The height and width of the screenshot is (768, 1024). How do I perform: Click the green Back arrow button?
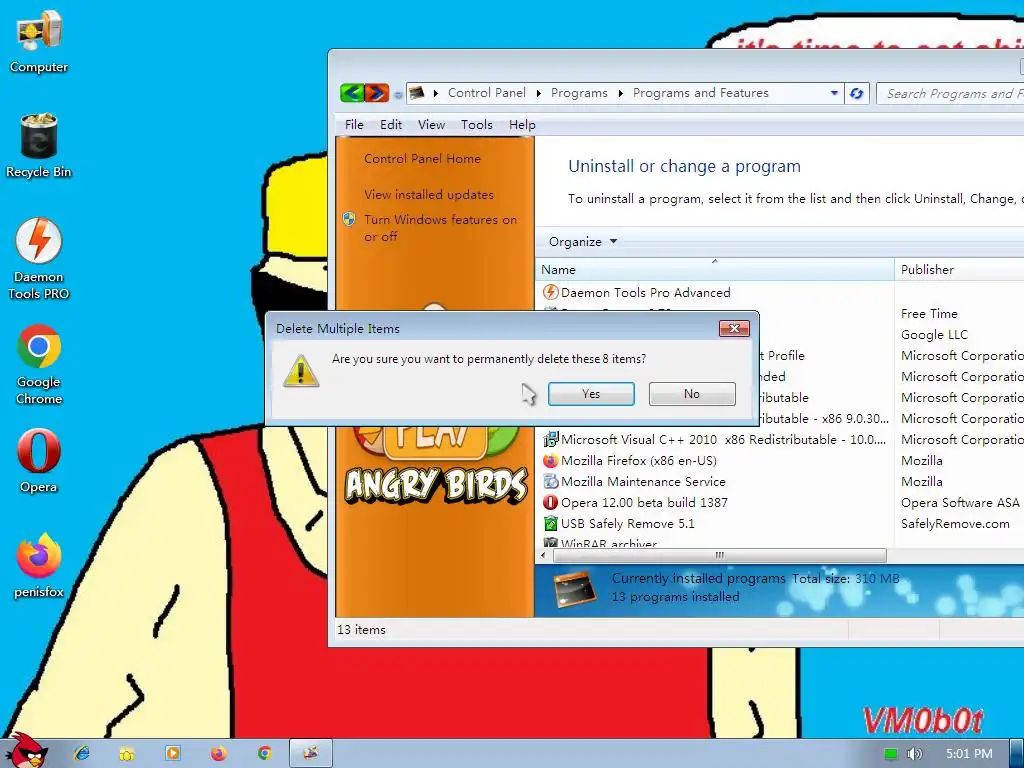352,93
